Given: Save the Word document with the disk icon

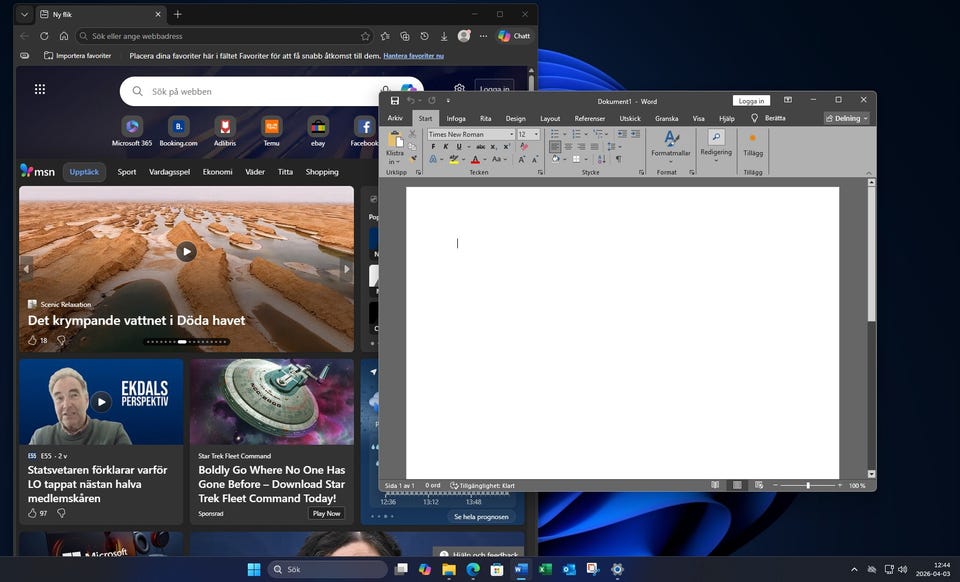Looking at the screenshot, I should [x=394, y=100].
